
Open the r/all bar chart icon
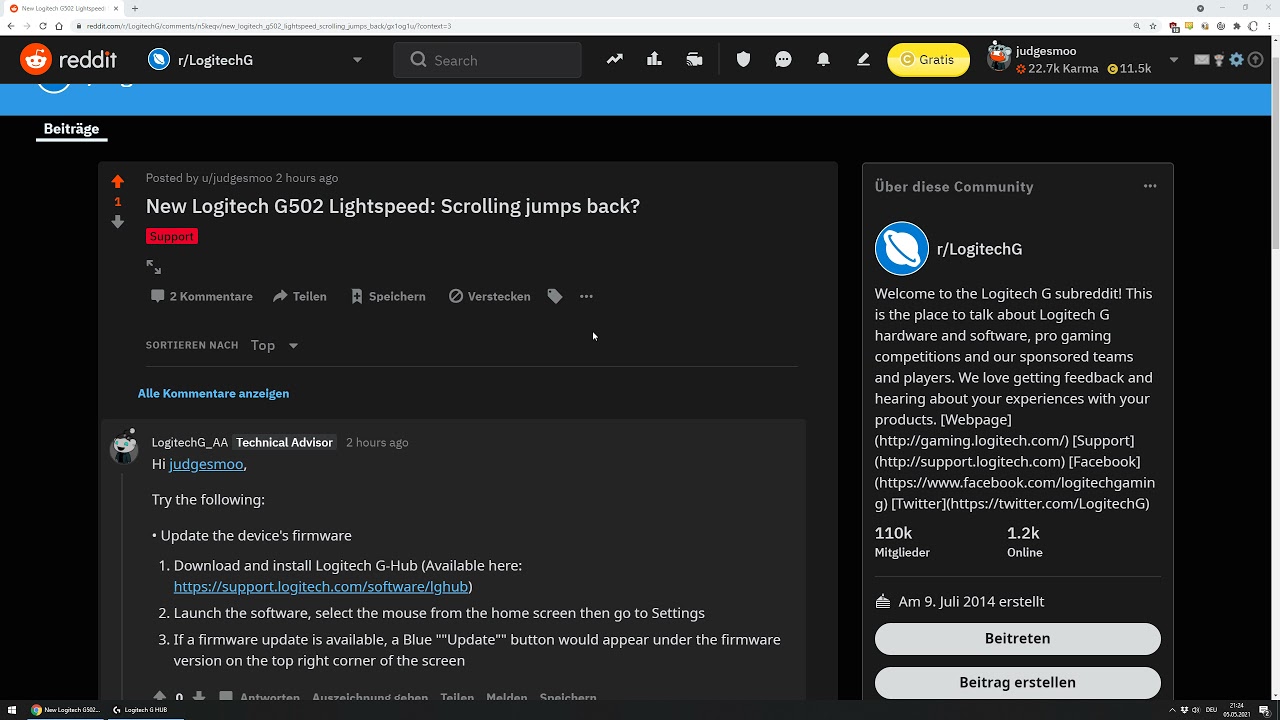coord(654,60)
